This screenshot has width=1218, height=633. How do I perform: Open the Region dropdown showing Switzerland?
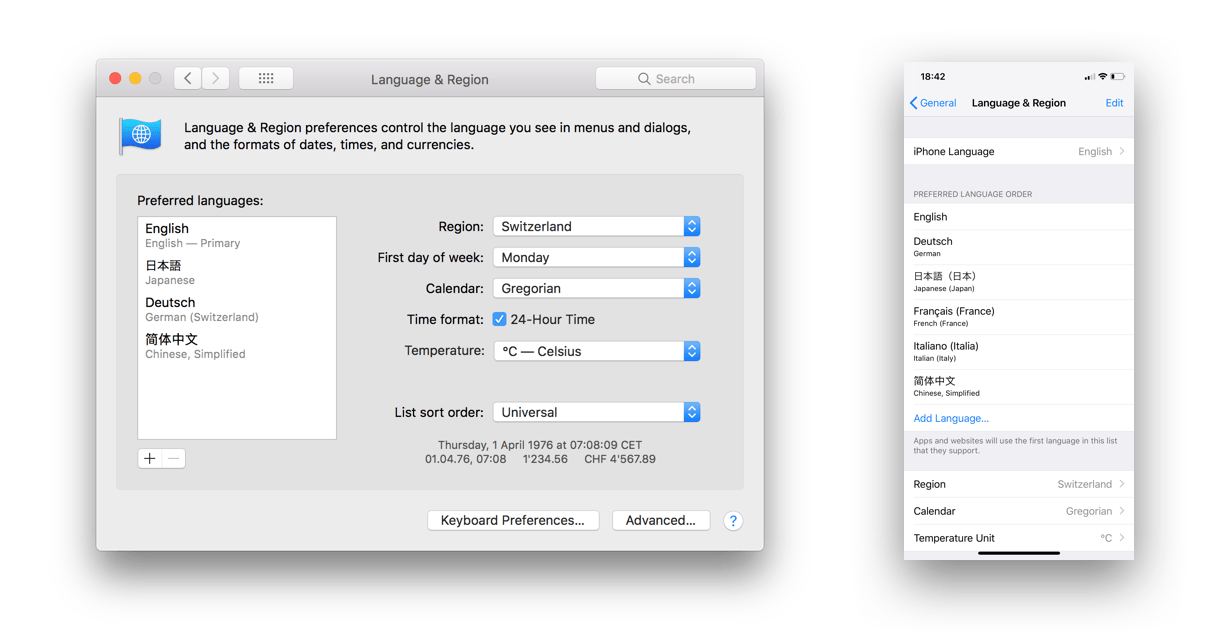[x=597, y=226]
